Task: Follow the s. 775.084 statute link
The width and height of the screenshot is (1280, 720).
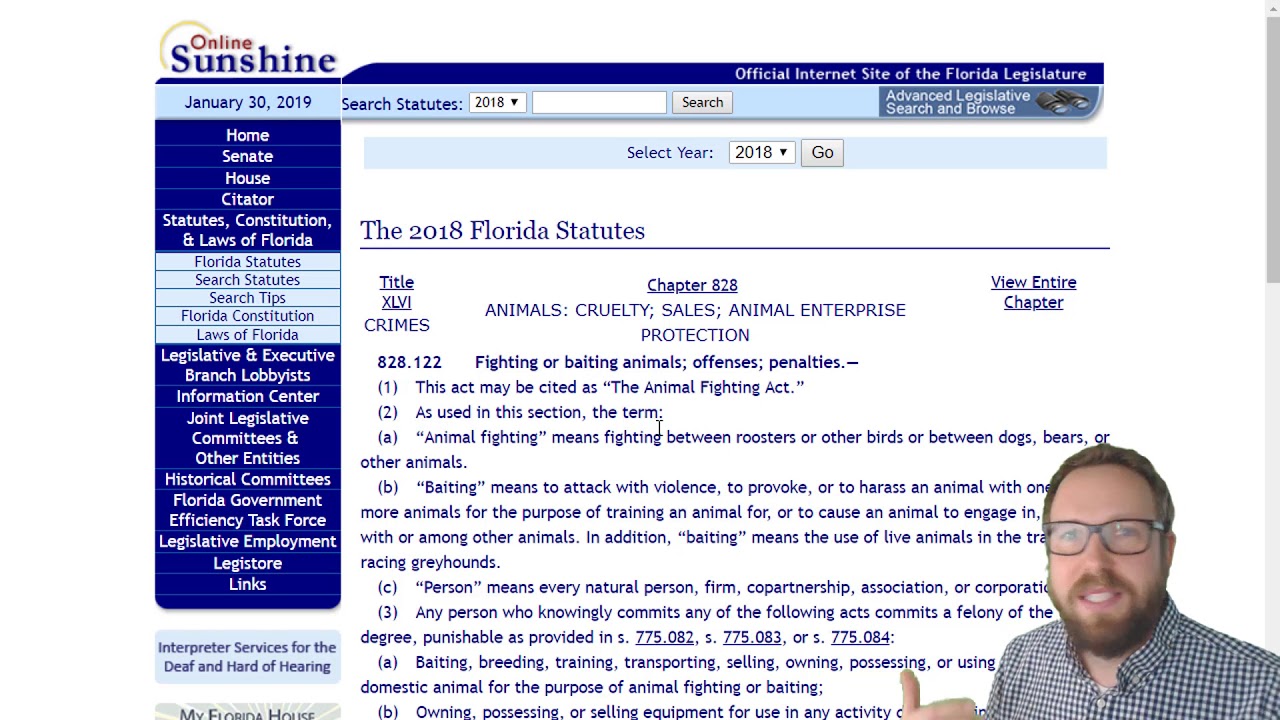Action: 859,637
